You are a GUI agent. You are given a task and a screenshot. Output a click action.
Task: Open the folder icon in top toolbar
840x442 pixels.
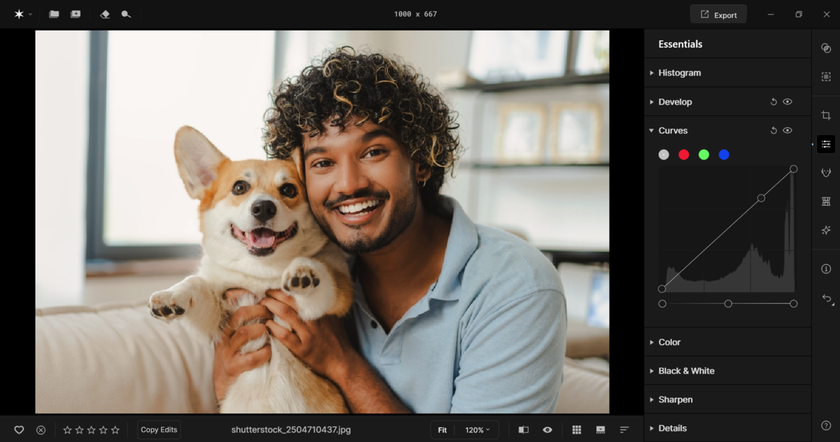(x=54, y=15)
